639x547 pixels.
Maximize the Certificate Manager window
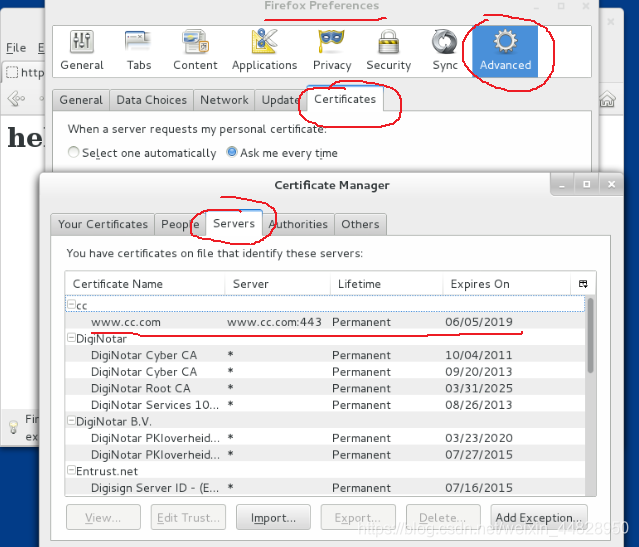pyautogui.click(x=586, y=185)
